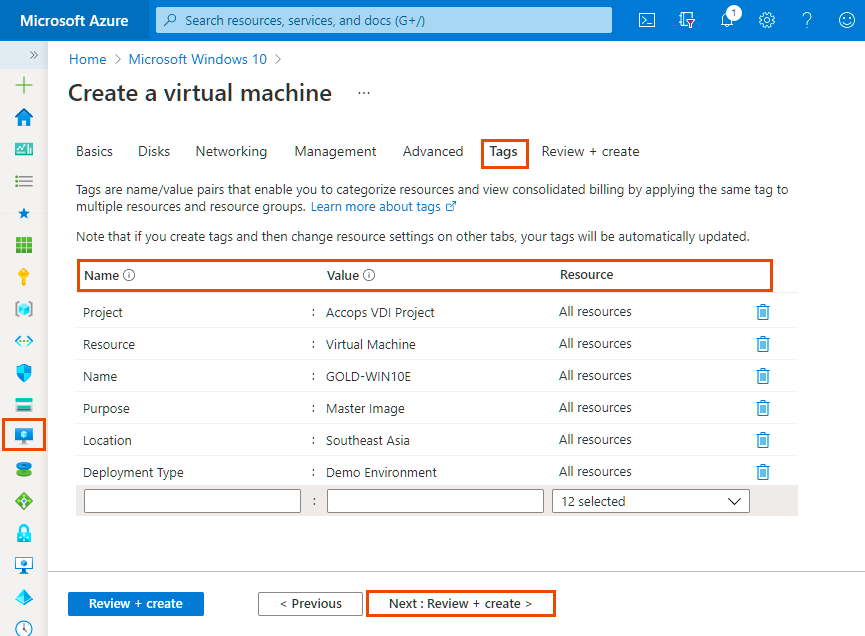Open Virtual machines monitor icon in sidebar
Screen dimensions: 865x636
[x=24, y=435]
